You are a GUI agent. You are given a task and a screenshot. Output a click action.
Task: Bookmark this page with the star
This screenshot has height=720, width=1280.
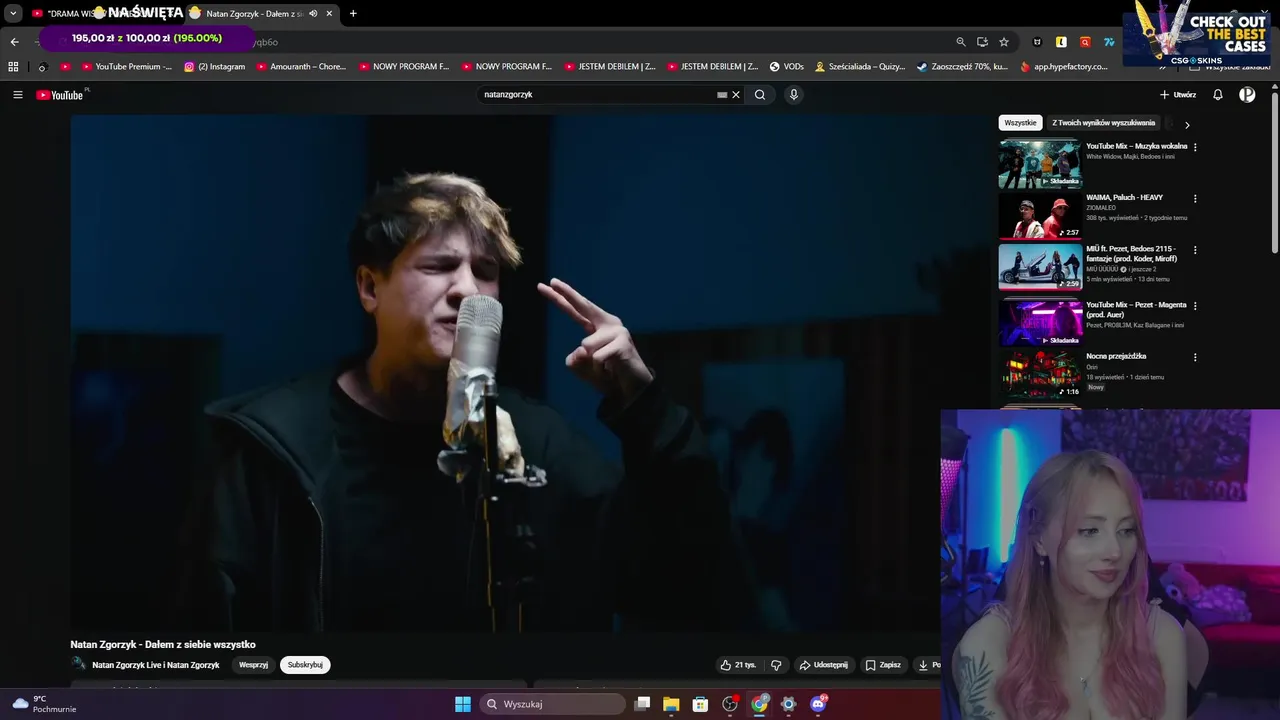pyautogui.click(x=1004, y=42)
